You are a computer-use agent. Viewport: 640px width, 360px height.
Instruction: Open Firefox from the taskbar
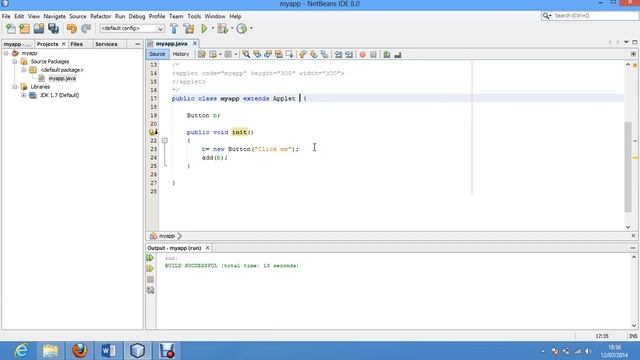pos(80,351)
